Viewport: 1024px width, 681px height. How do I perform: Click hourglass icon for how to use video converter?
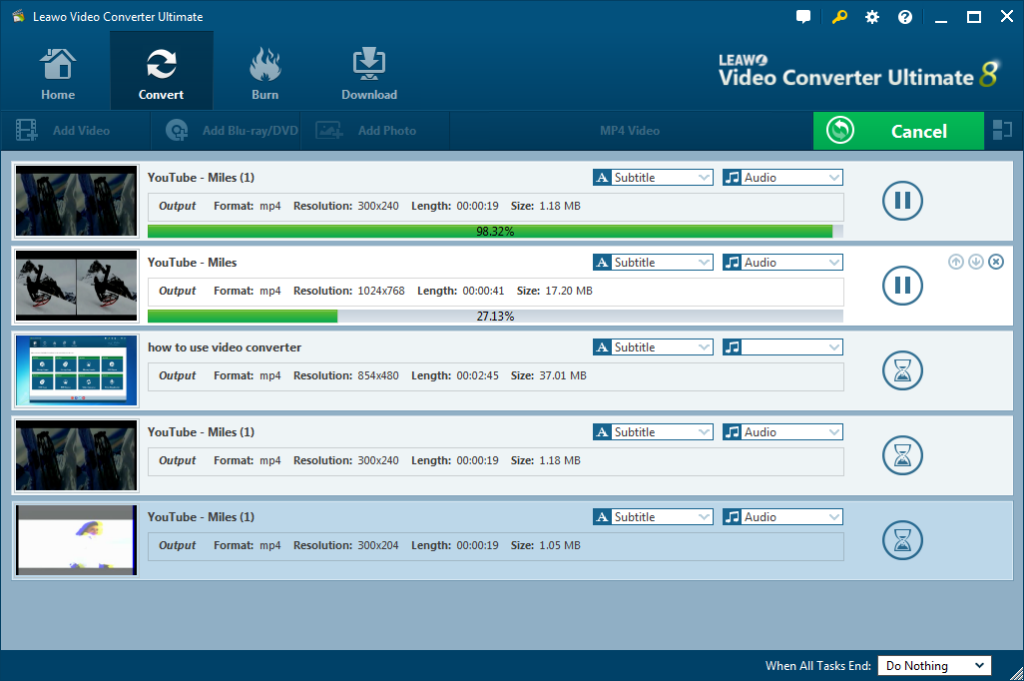coord(902,370)
